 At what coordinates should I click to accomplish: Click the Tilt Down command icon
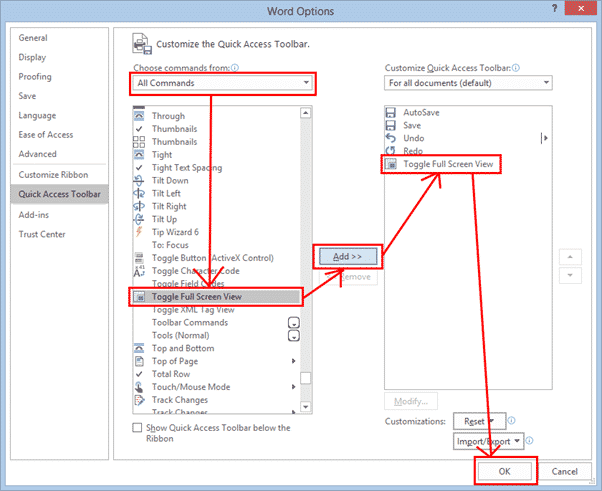pyautogui.click(x=140, y=181)
